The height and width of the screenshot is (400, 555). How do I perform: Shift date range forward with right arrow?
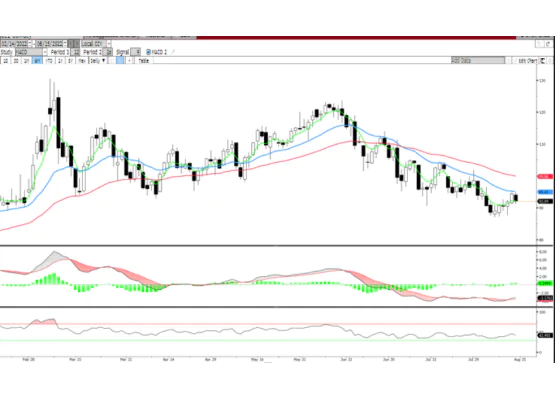tap(77, 44)
